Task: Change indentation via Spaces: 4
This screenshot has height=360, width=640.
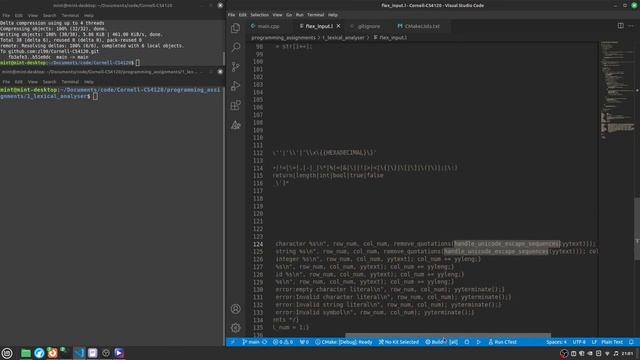Action: [x=556, y=342]
